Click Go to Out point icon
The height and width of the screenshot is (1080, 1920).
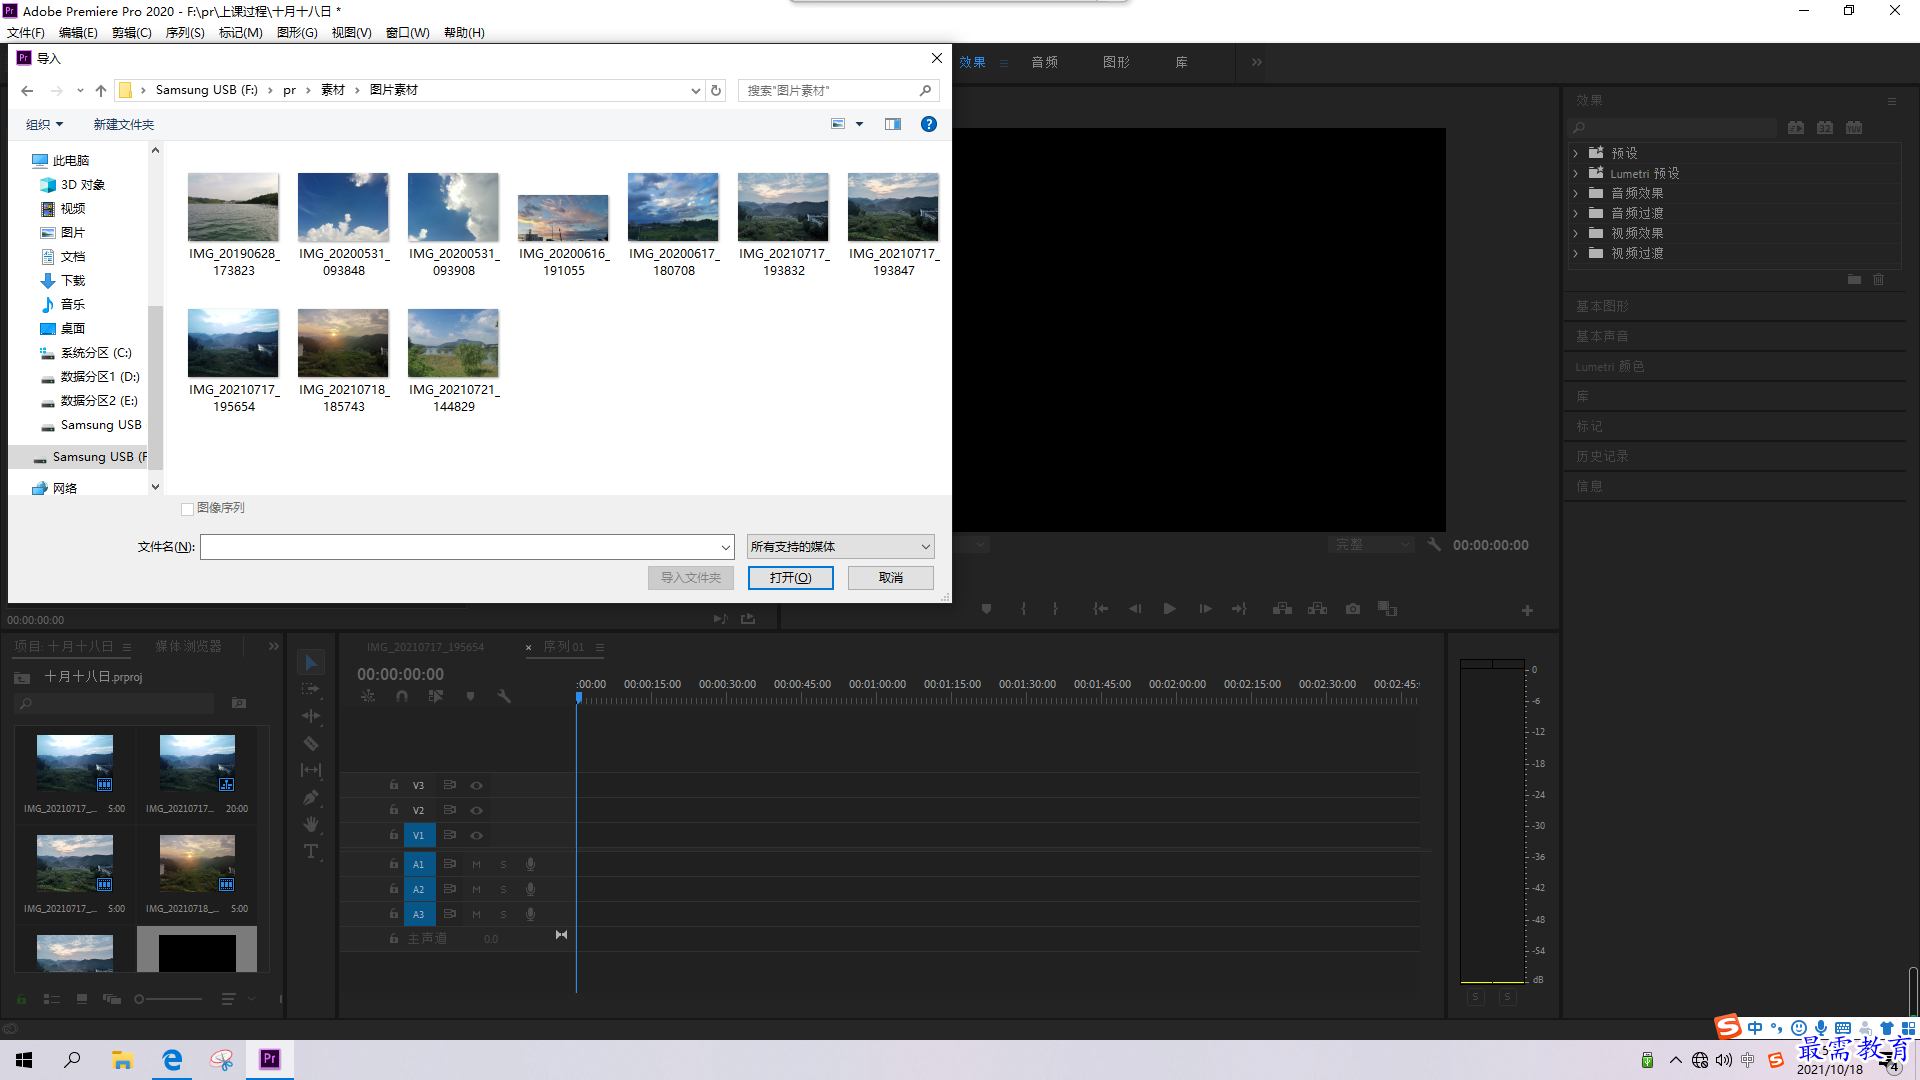[x=1239, y=609]
